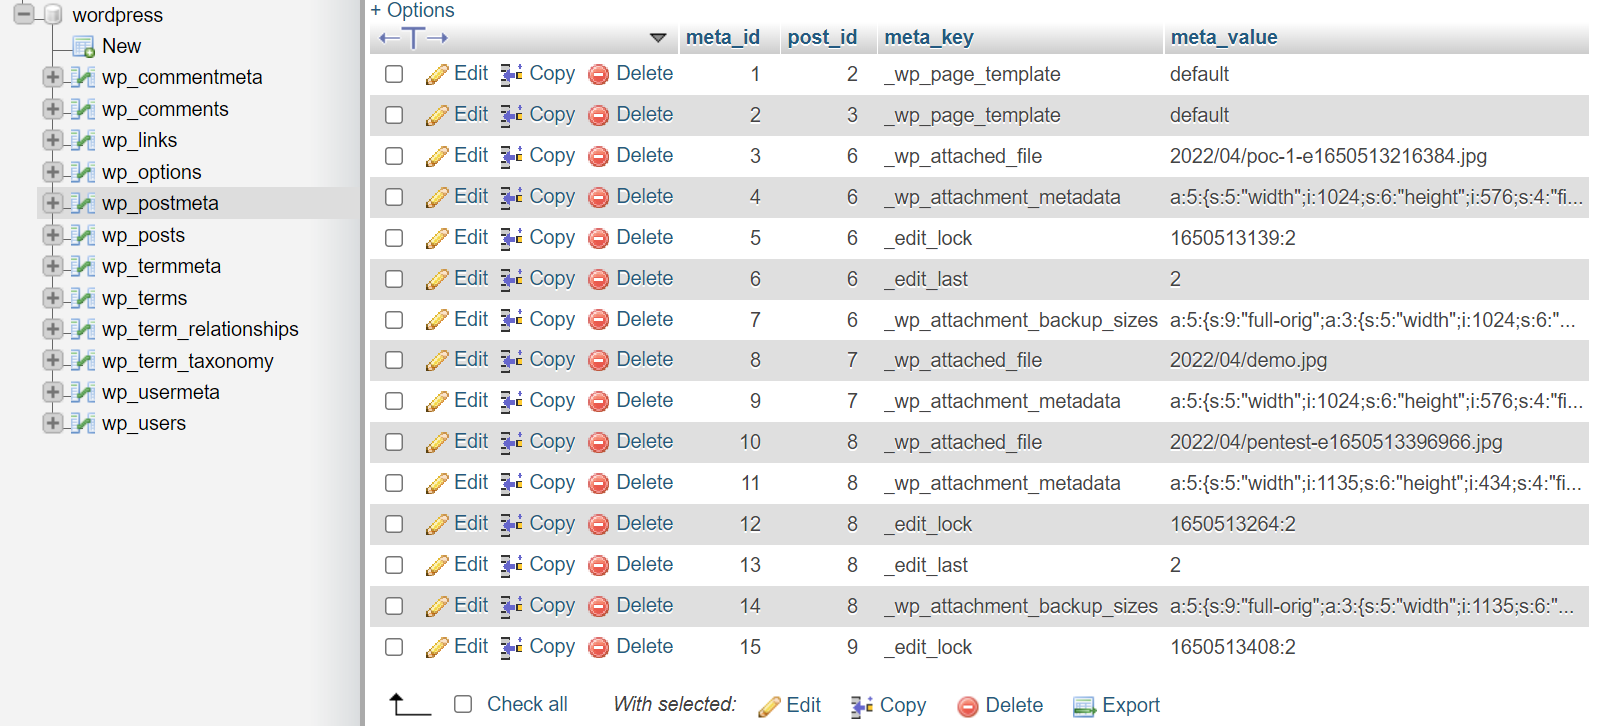Click the full-texts toggle arrows in table header
Screen dimensions: 1605x726
tap(413, 38)
